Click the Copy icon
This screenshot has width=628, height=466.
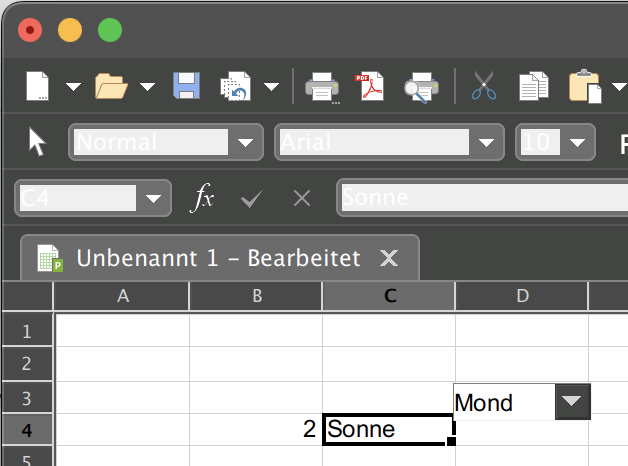[534, 87]
